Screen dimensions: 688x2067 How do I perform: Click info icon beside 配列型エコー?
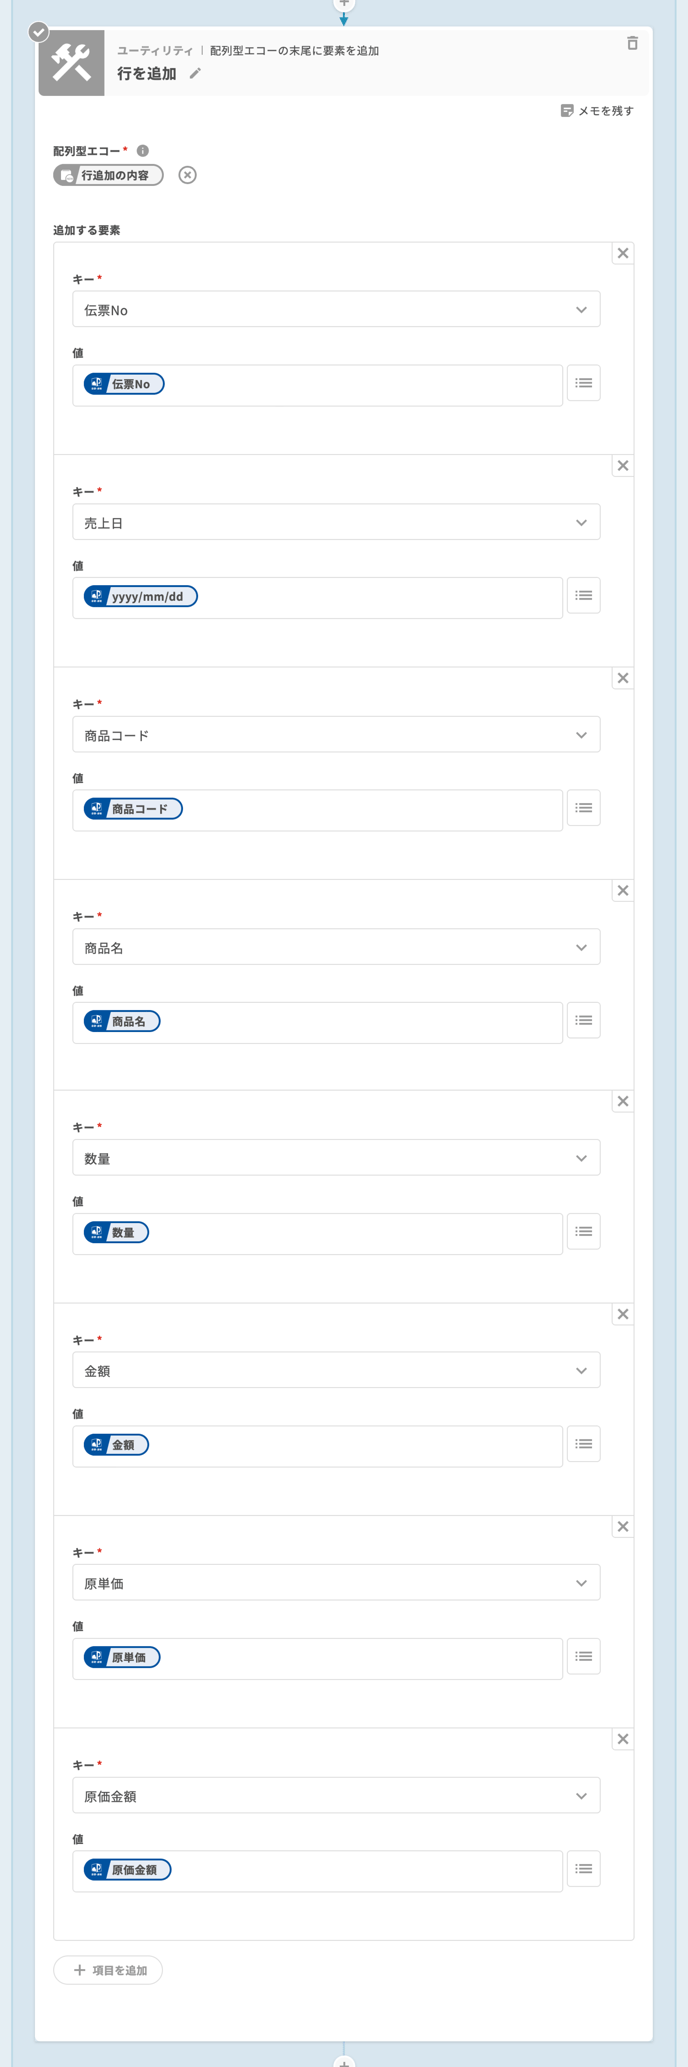tap(143, 151)
